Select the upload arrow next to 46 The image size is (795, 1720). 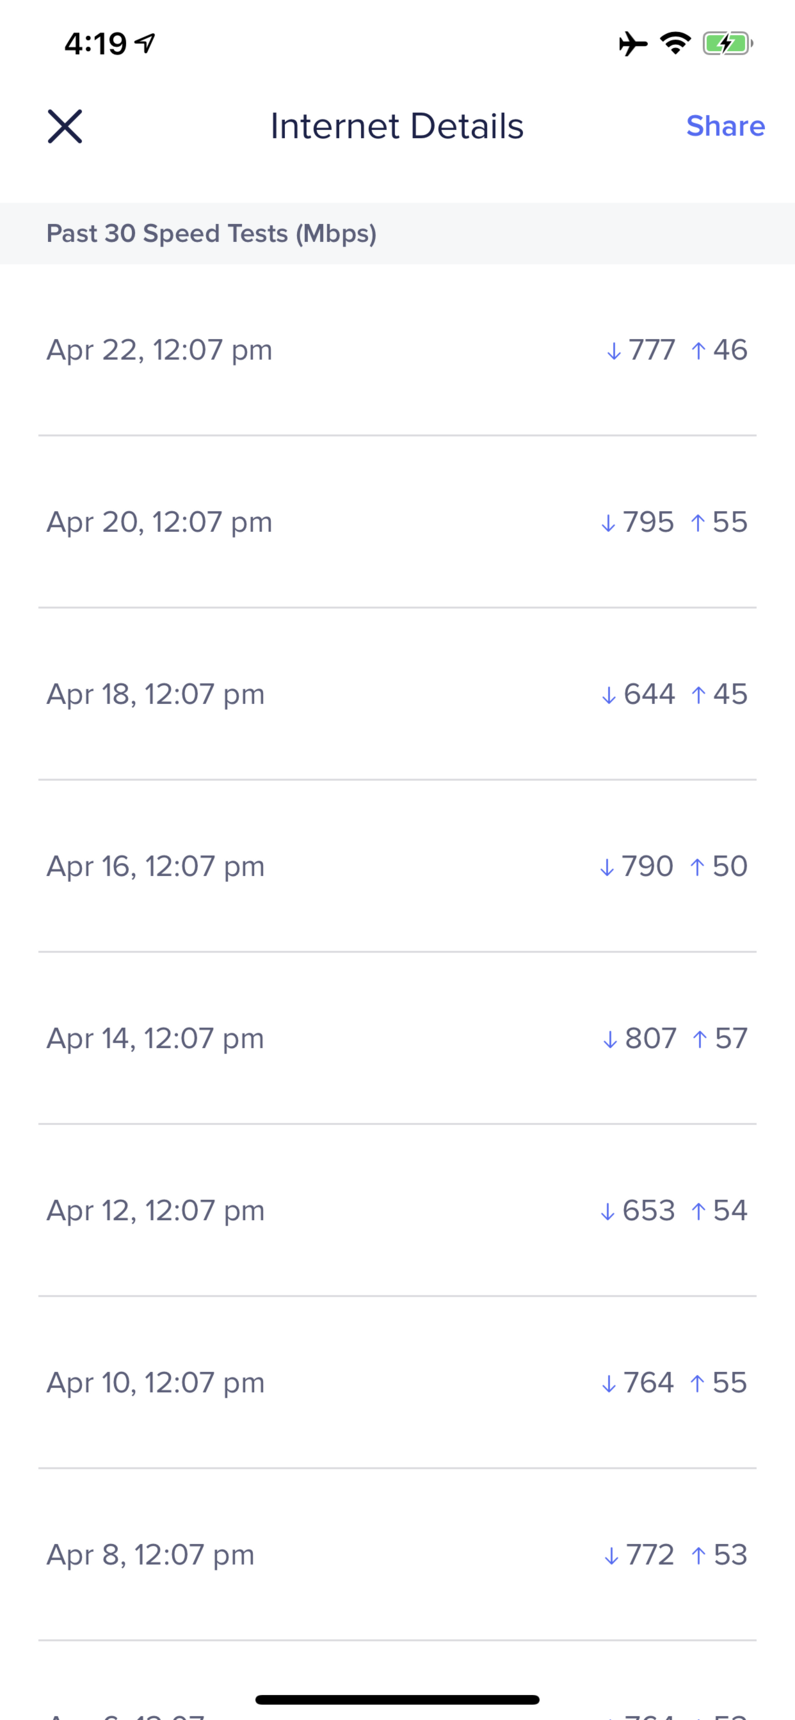(699, 351)
